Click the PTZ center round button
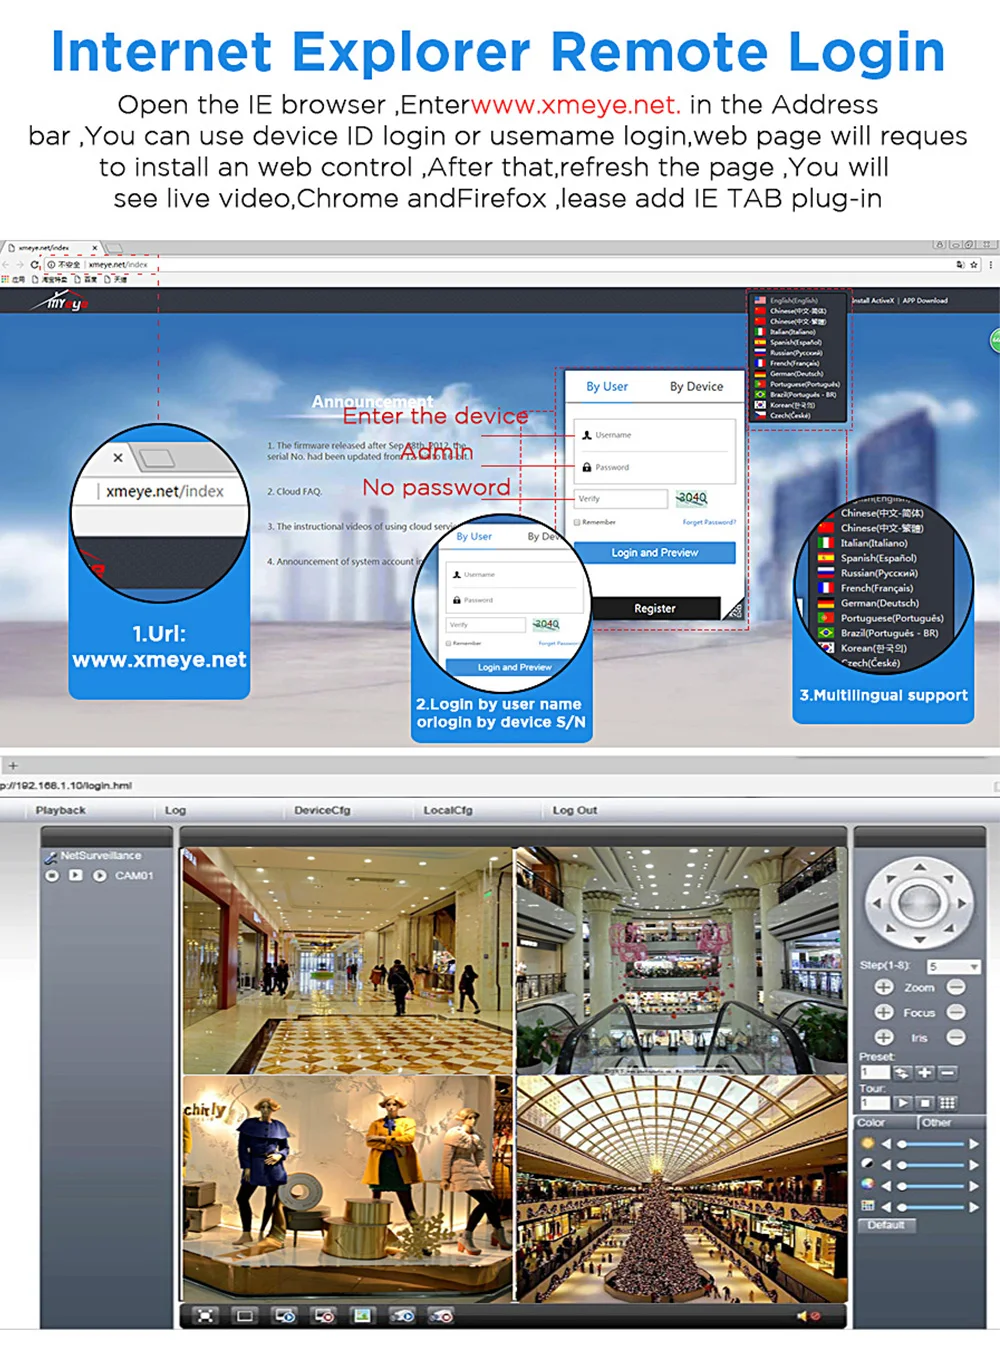 click(918, 903)
